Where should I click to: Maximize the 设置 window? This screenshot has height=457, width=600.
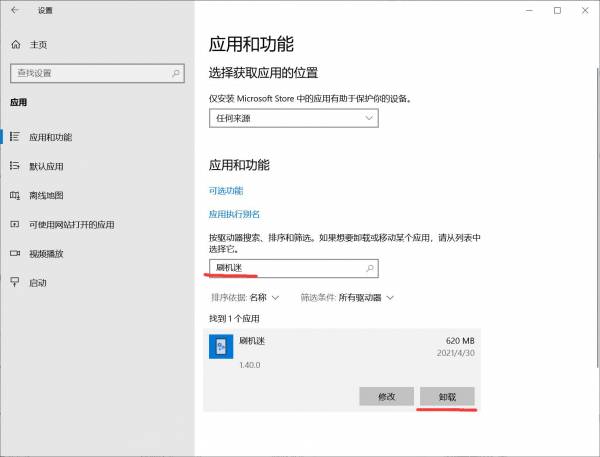558,10
